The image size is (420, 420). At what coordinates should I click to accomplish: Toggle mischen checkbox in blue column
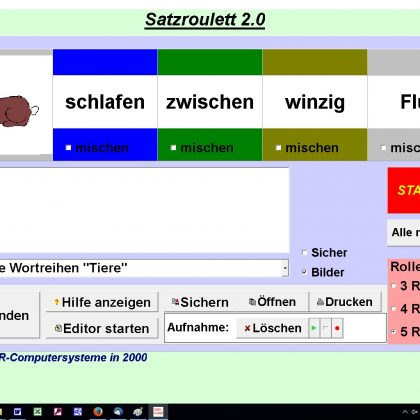pyautogui.click(x=68, y=147)
